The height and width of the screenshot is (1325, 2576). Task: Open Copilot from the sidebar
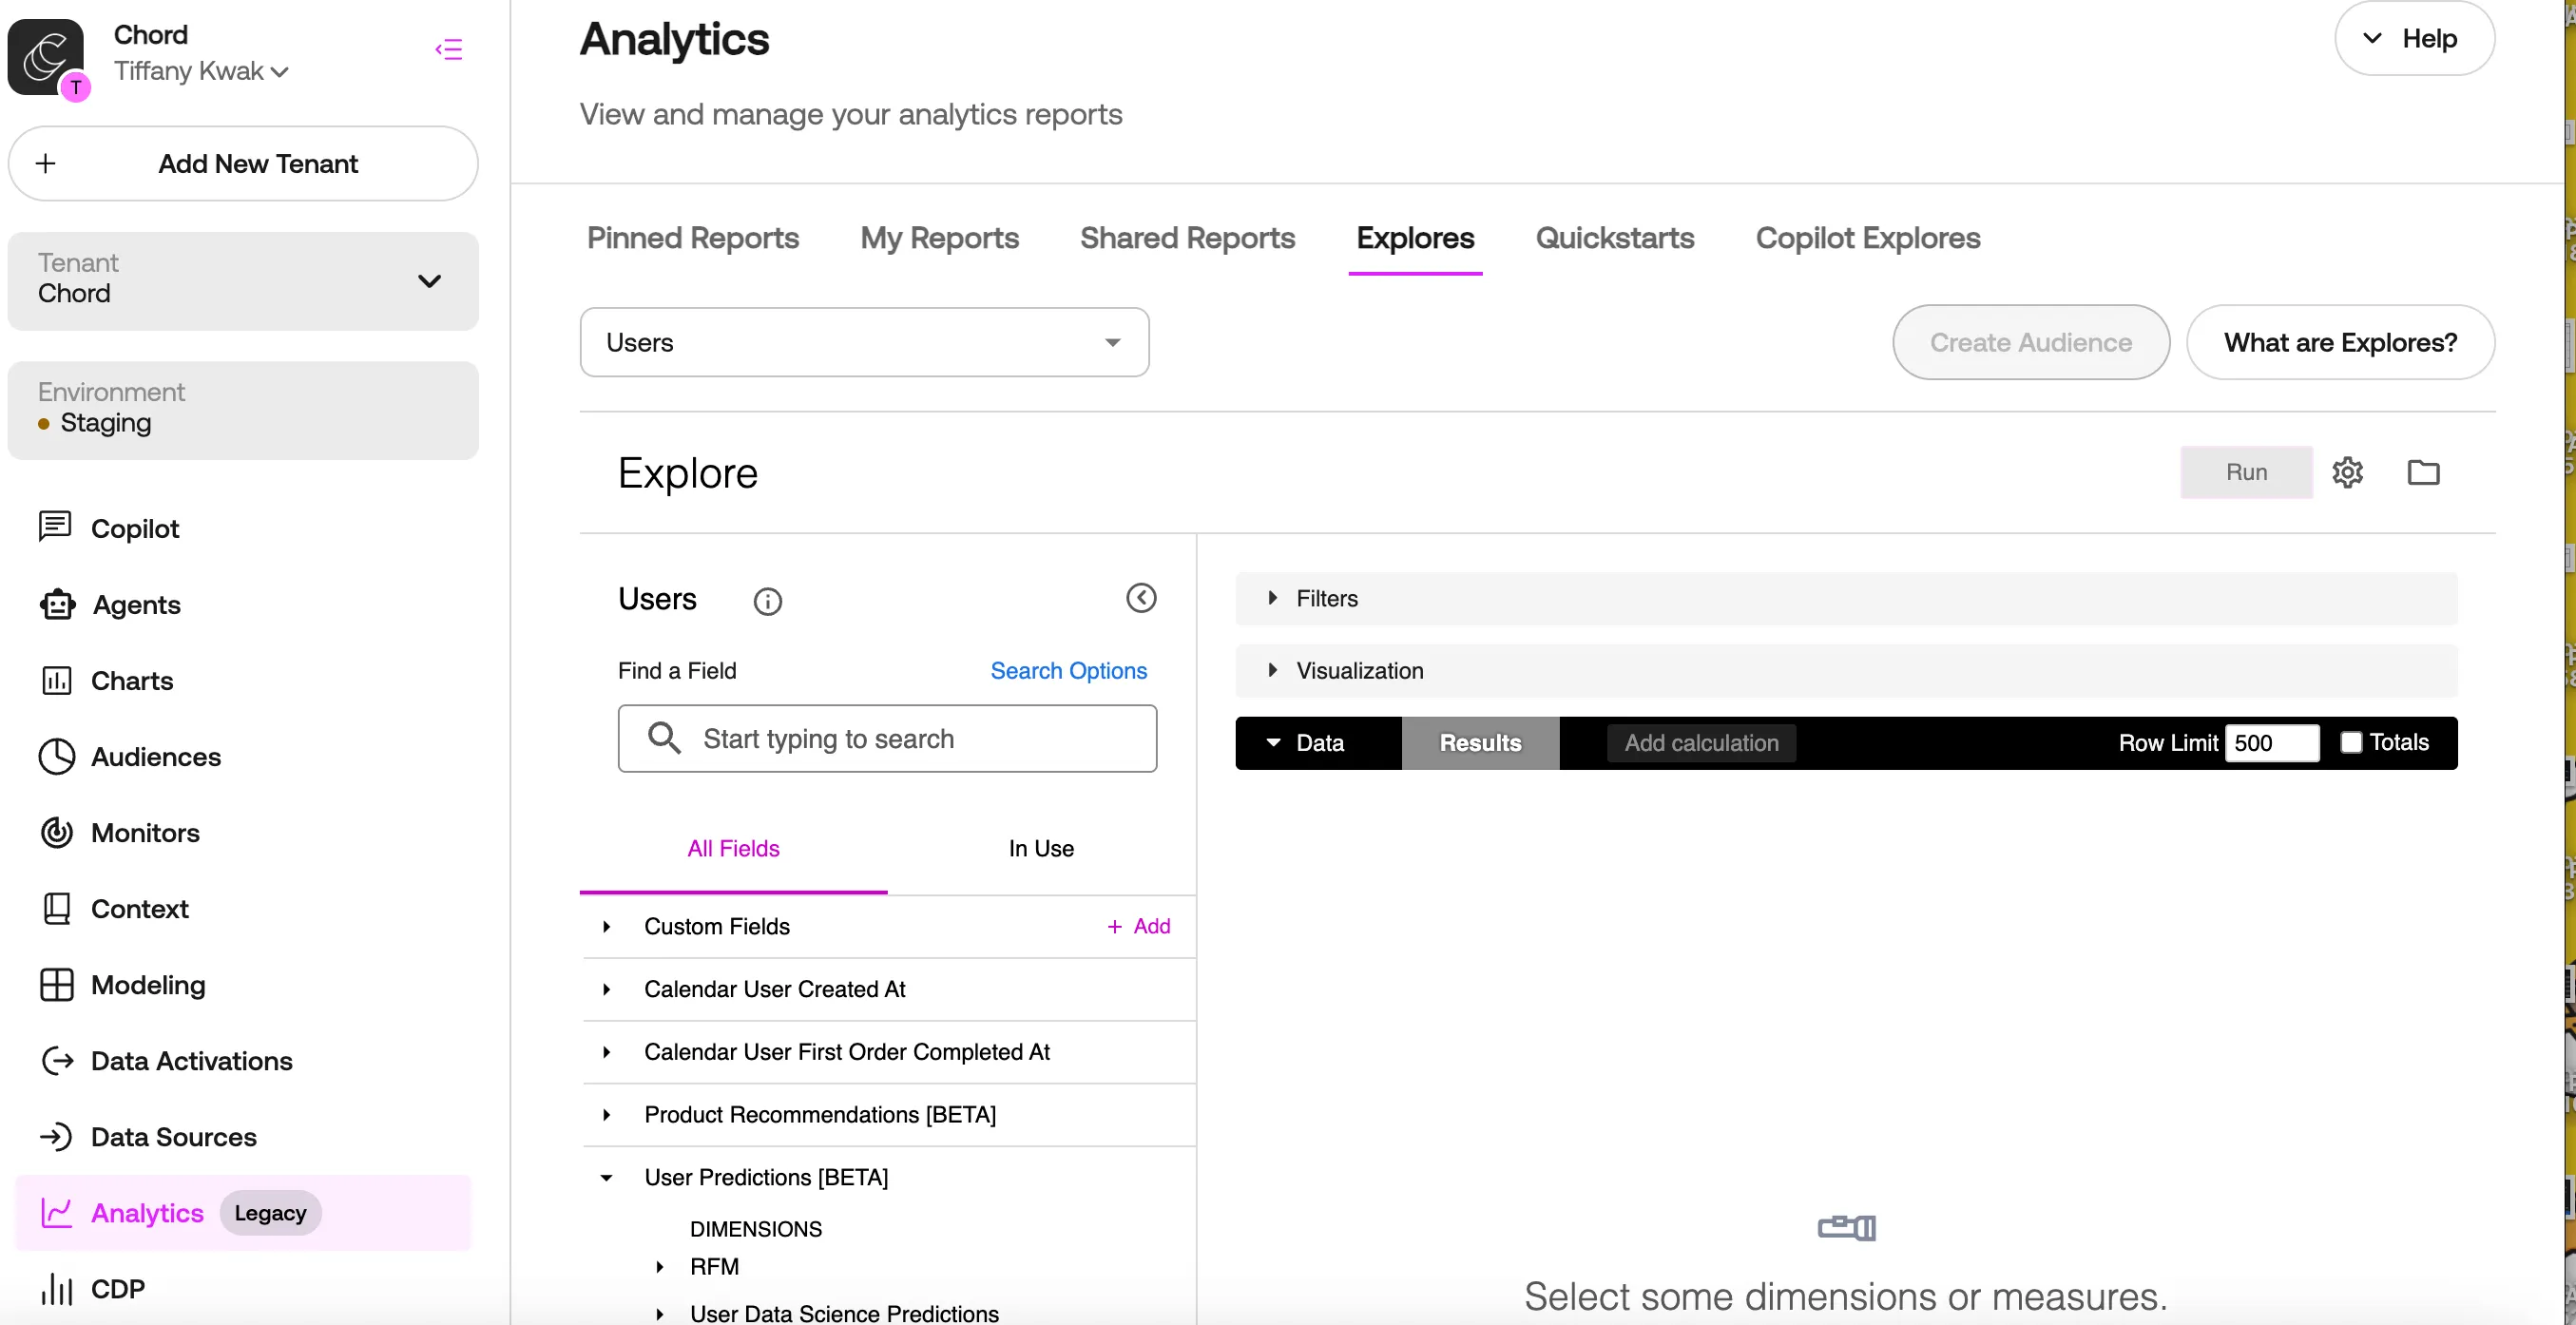pyautogui.click(x=108, y=528)
